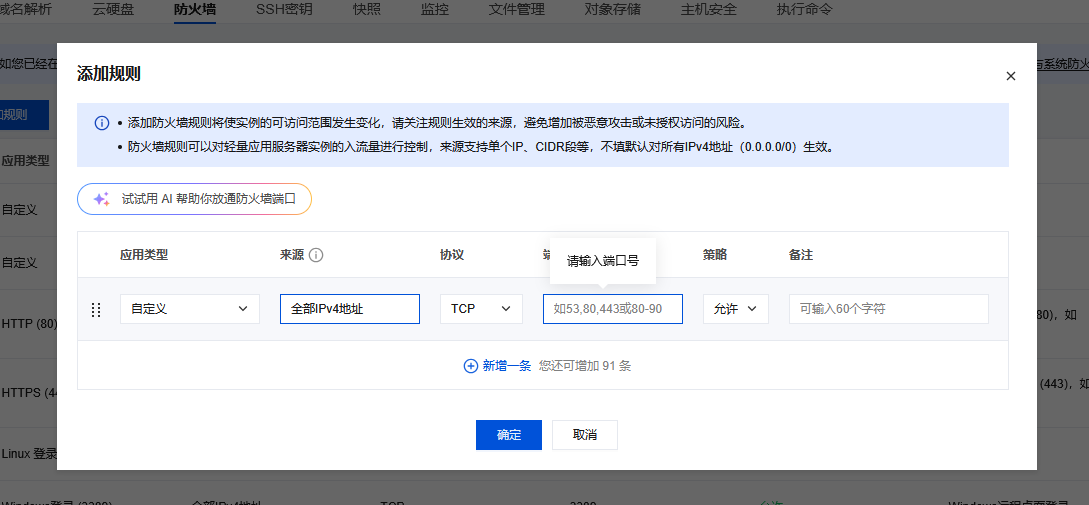Switch to the 快照 tab
This screenshot has width=1089, height=505.
[x=366, y=10]
